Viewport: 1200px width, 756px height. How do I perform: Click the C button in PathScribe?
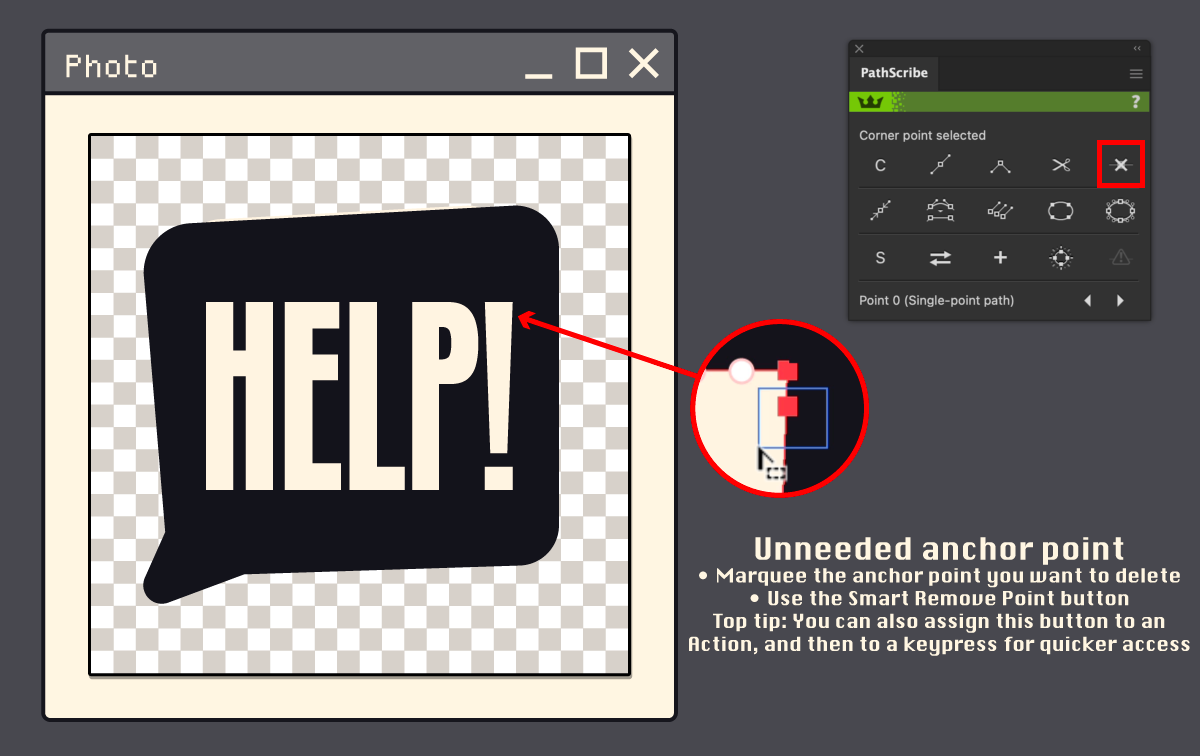pos(880,166)
